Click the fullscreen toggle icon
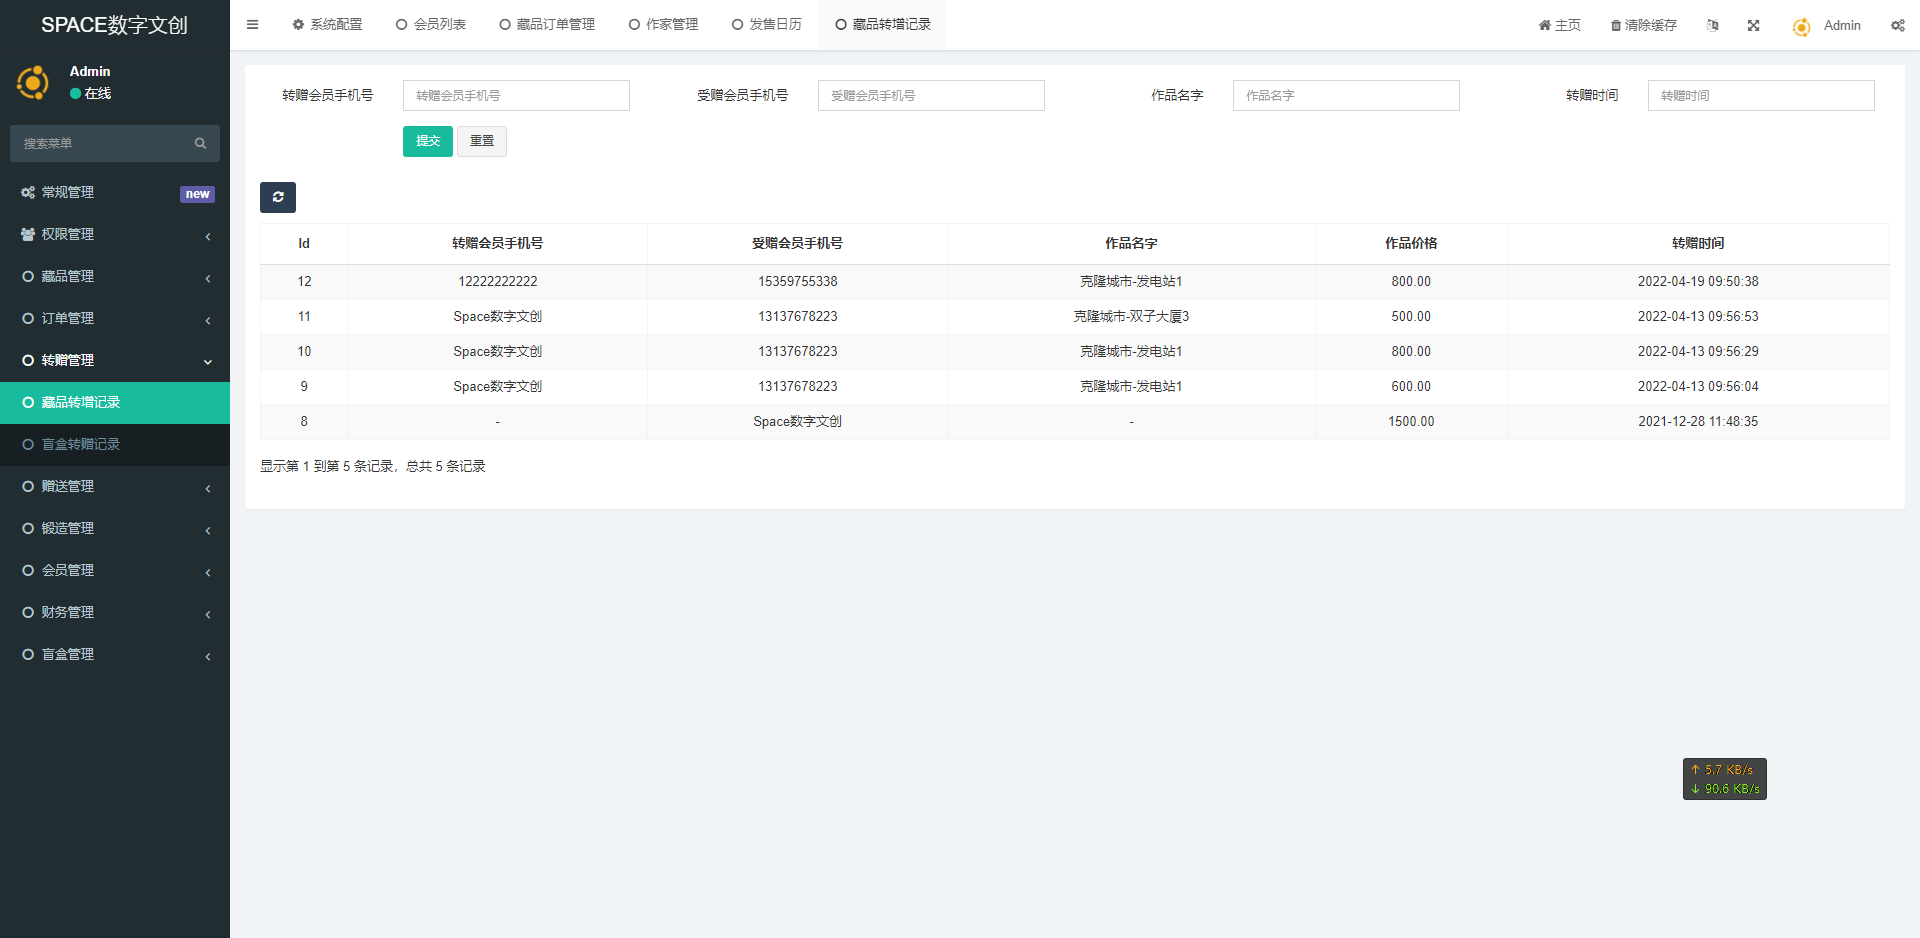This screenshot has height=938, width=1920. coord(1753,25)
